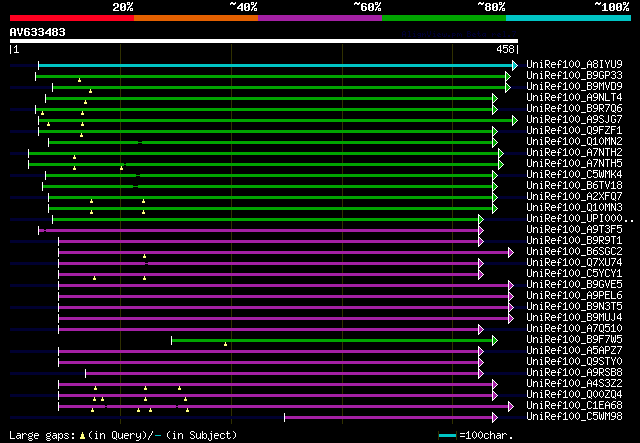Open the UniRef100_C5WM98 hit label

pyautogui.click(x=574, y=417)
